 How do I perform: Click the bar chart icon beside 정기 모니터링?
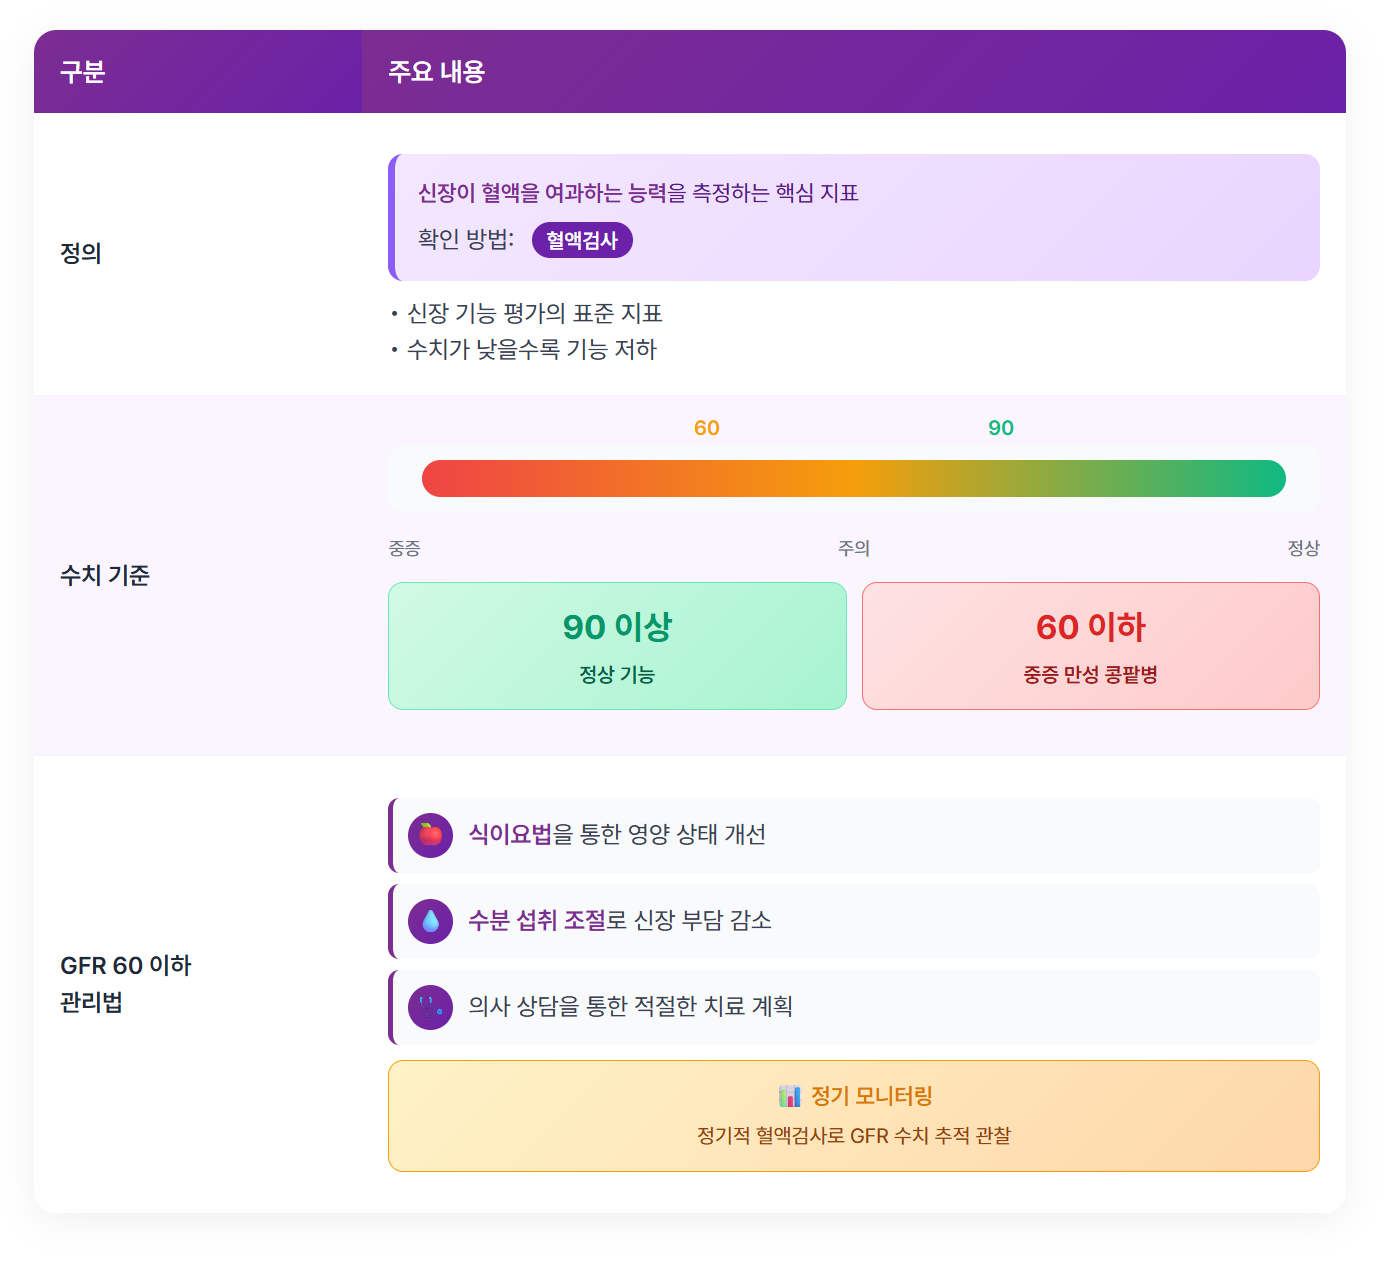pos(790,1096)
